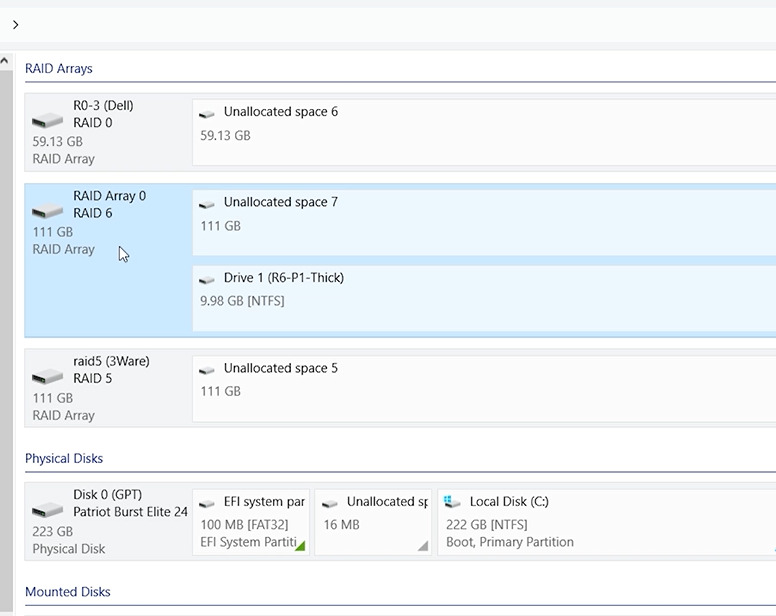Click the 'EFI system par' partition name

(x=264, y=502)
